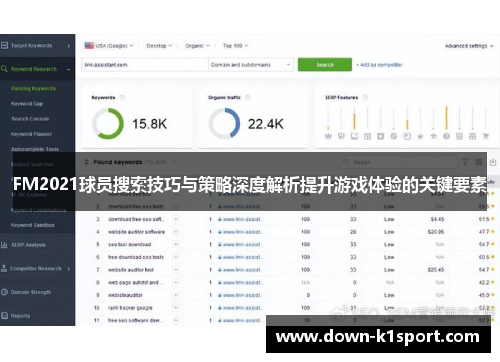The image size is (500, 362).
Task: Click the image pack icon in SERP Features
Action: [354, 136]
